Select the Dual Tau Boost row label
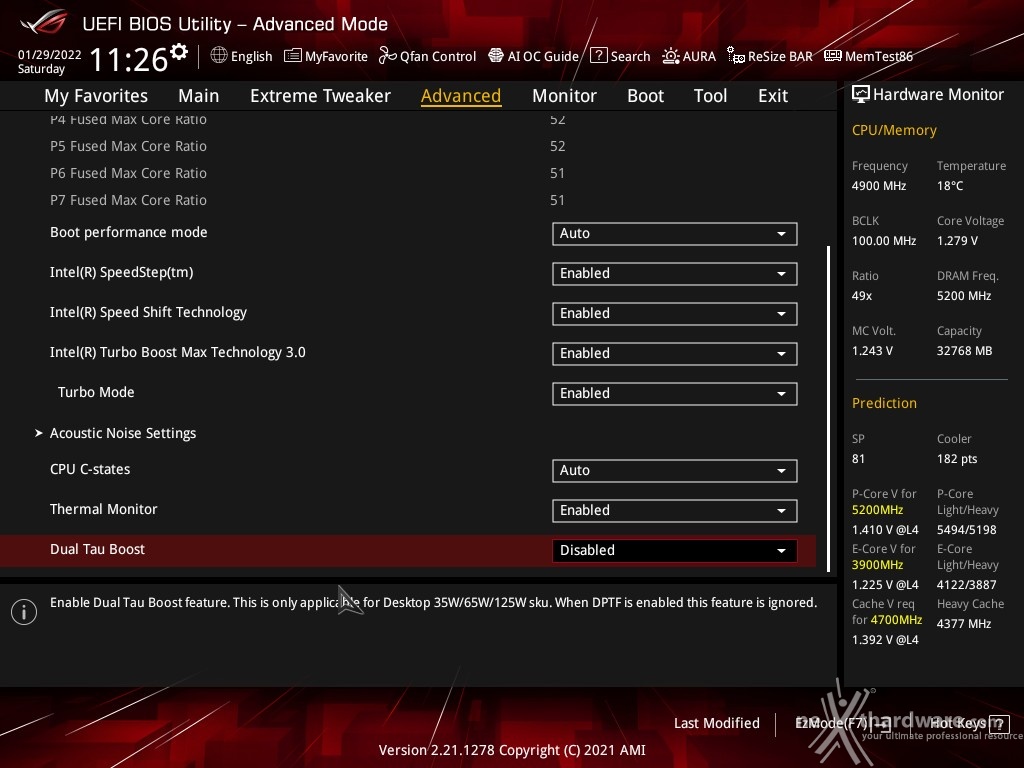1024x768 pixels. pyautogui.click(x=97, y=549)
